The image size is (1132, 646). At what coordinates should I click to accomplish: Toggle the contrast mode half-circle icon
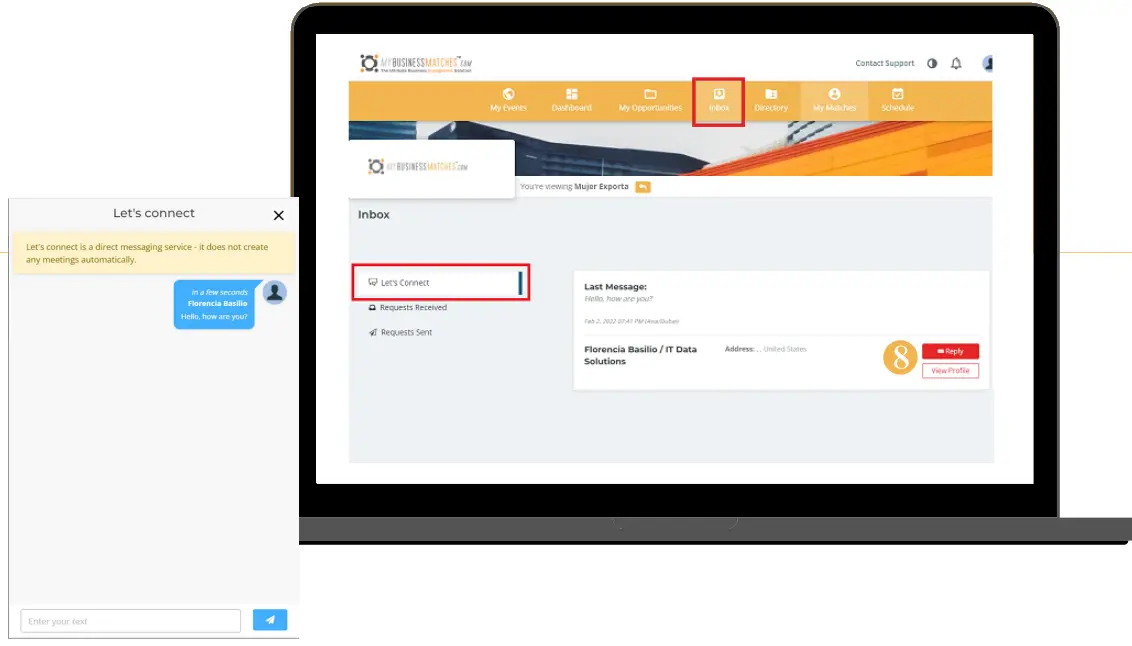pos(932,64)
